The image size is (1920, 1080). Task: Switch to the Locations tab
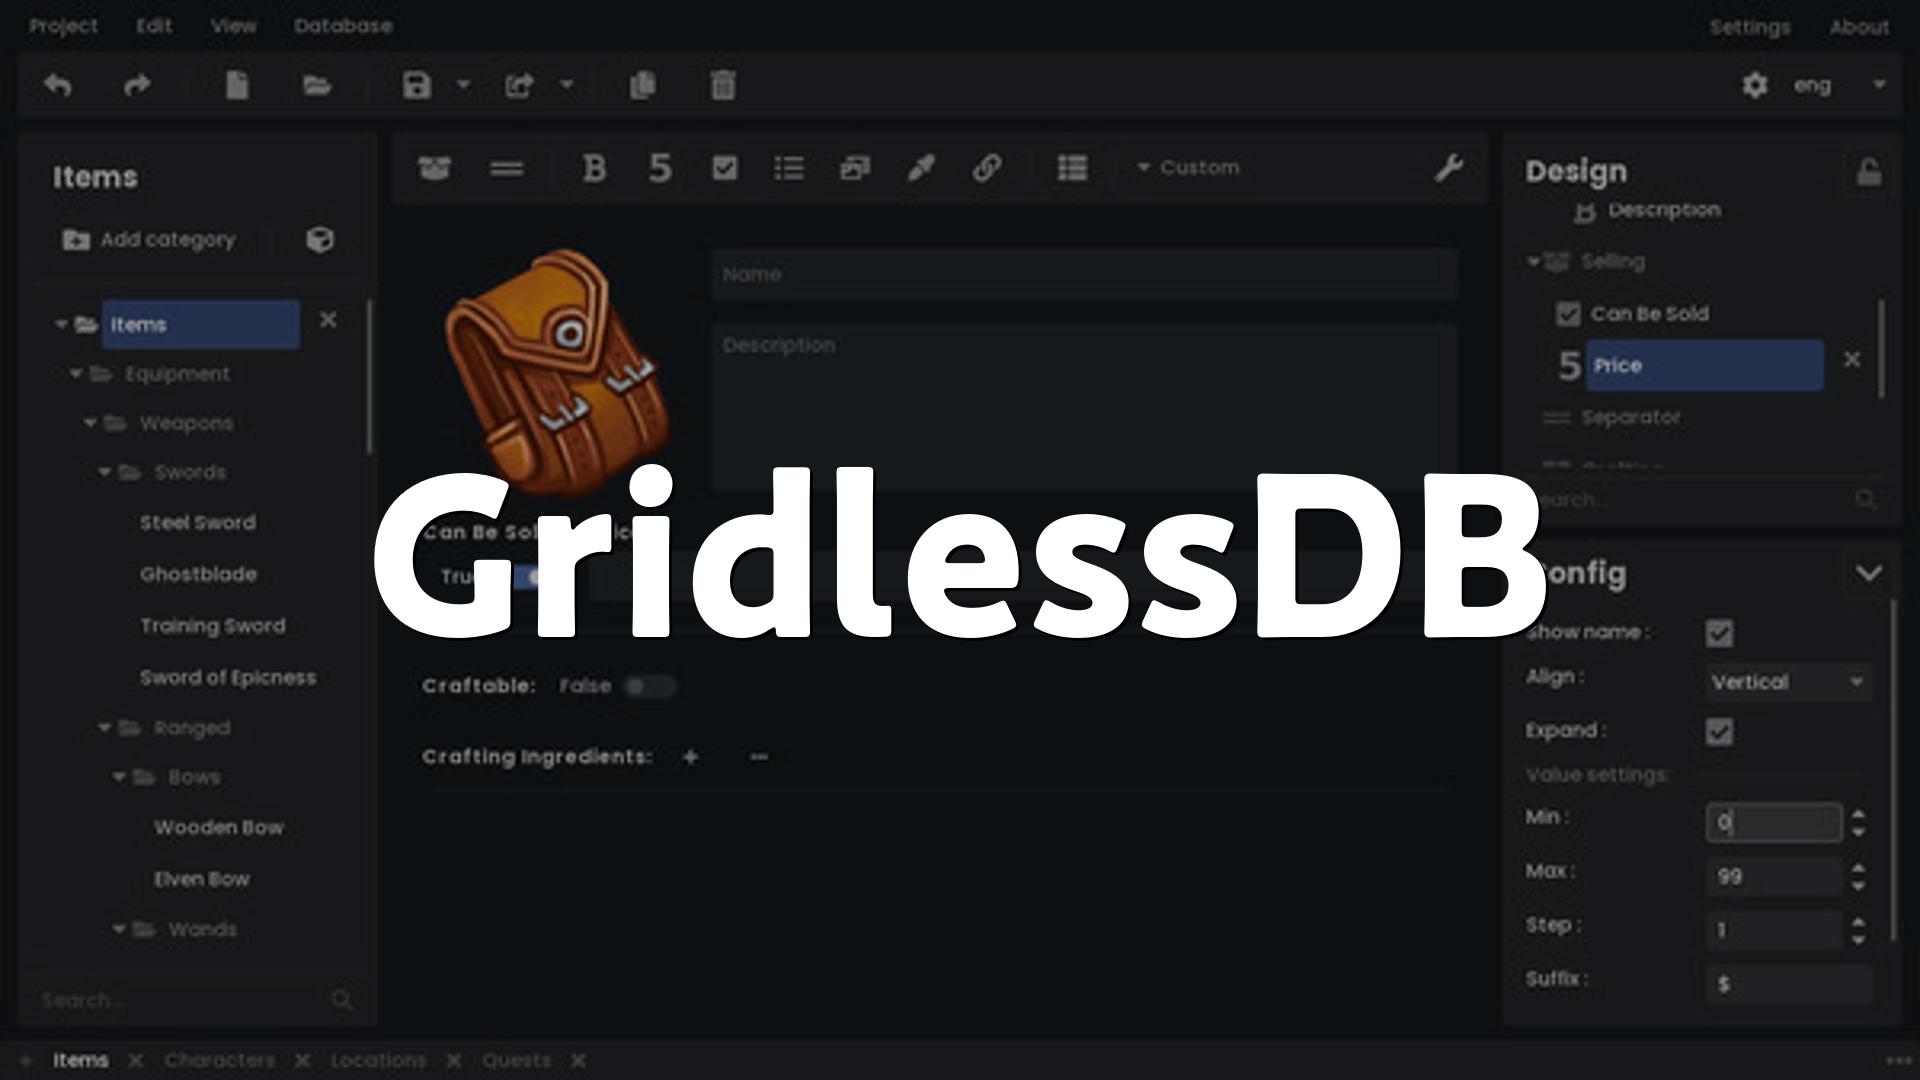coord(378,1060)
